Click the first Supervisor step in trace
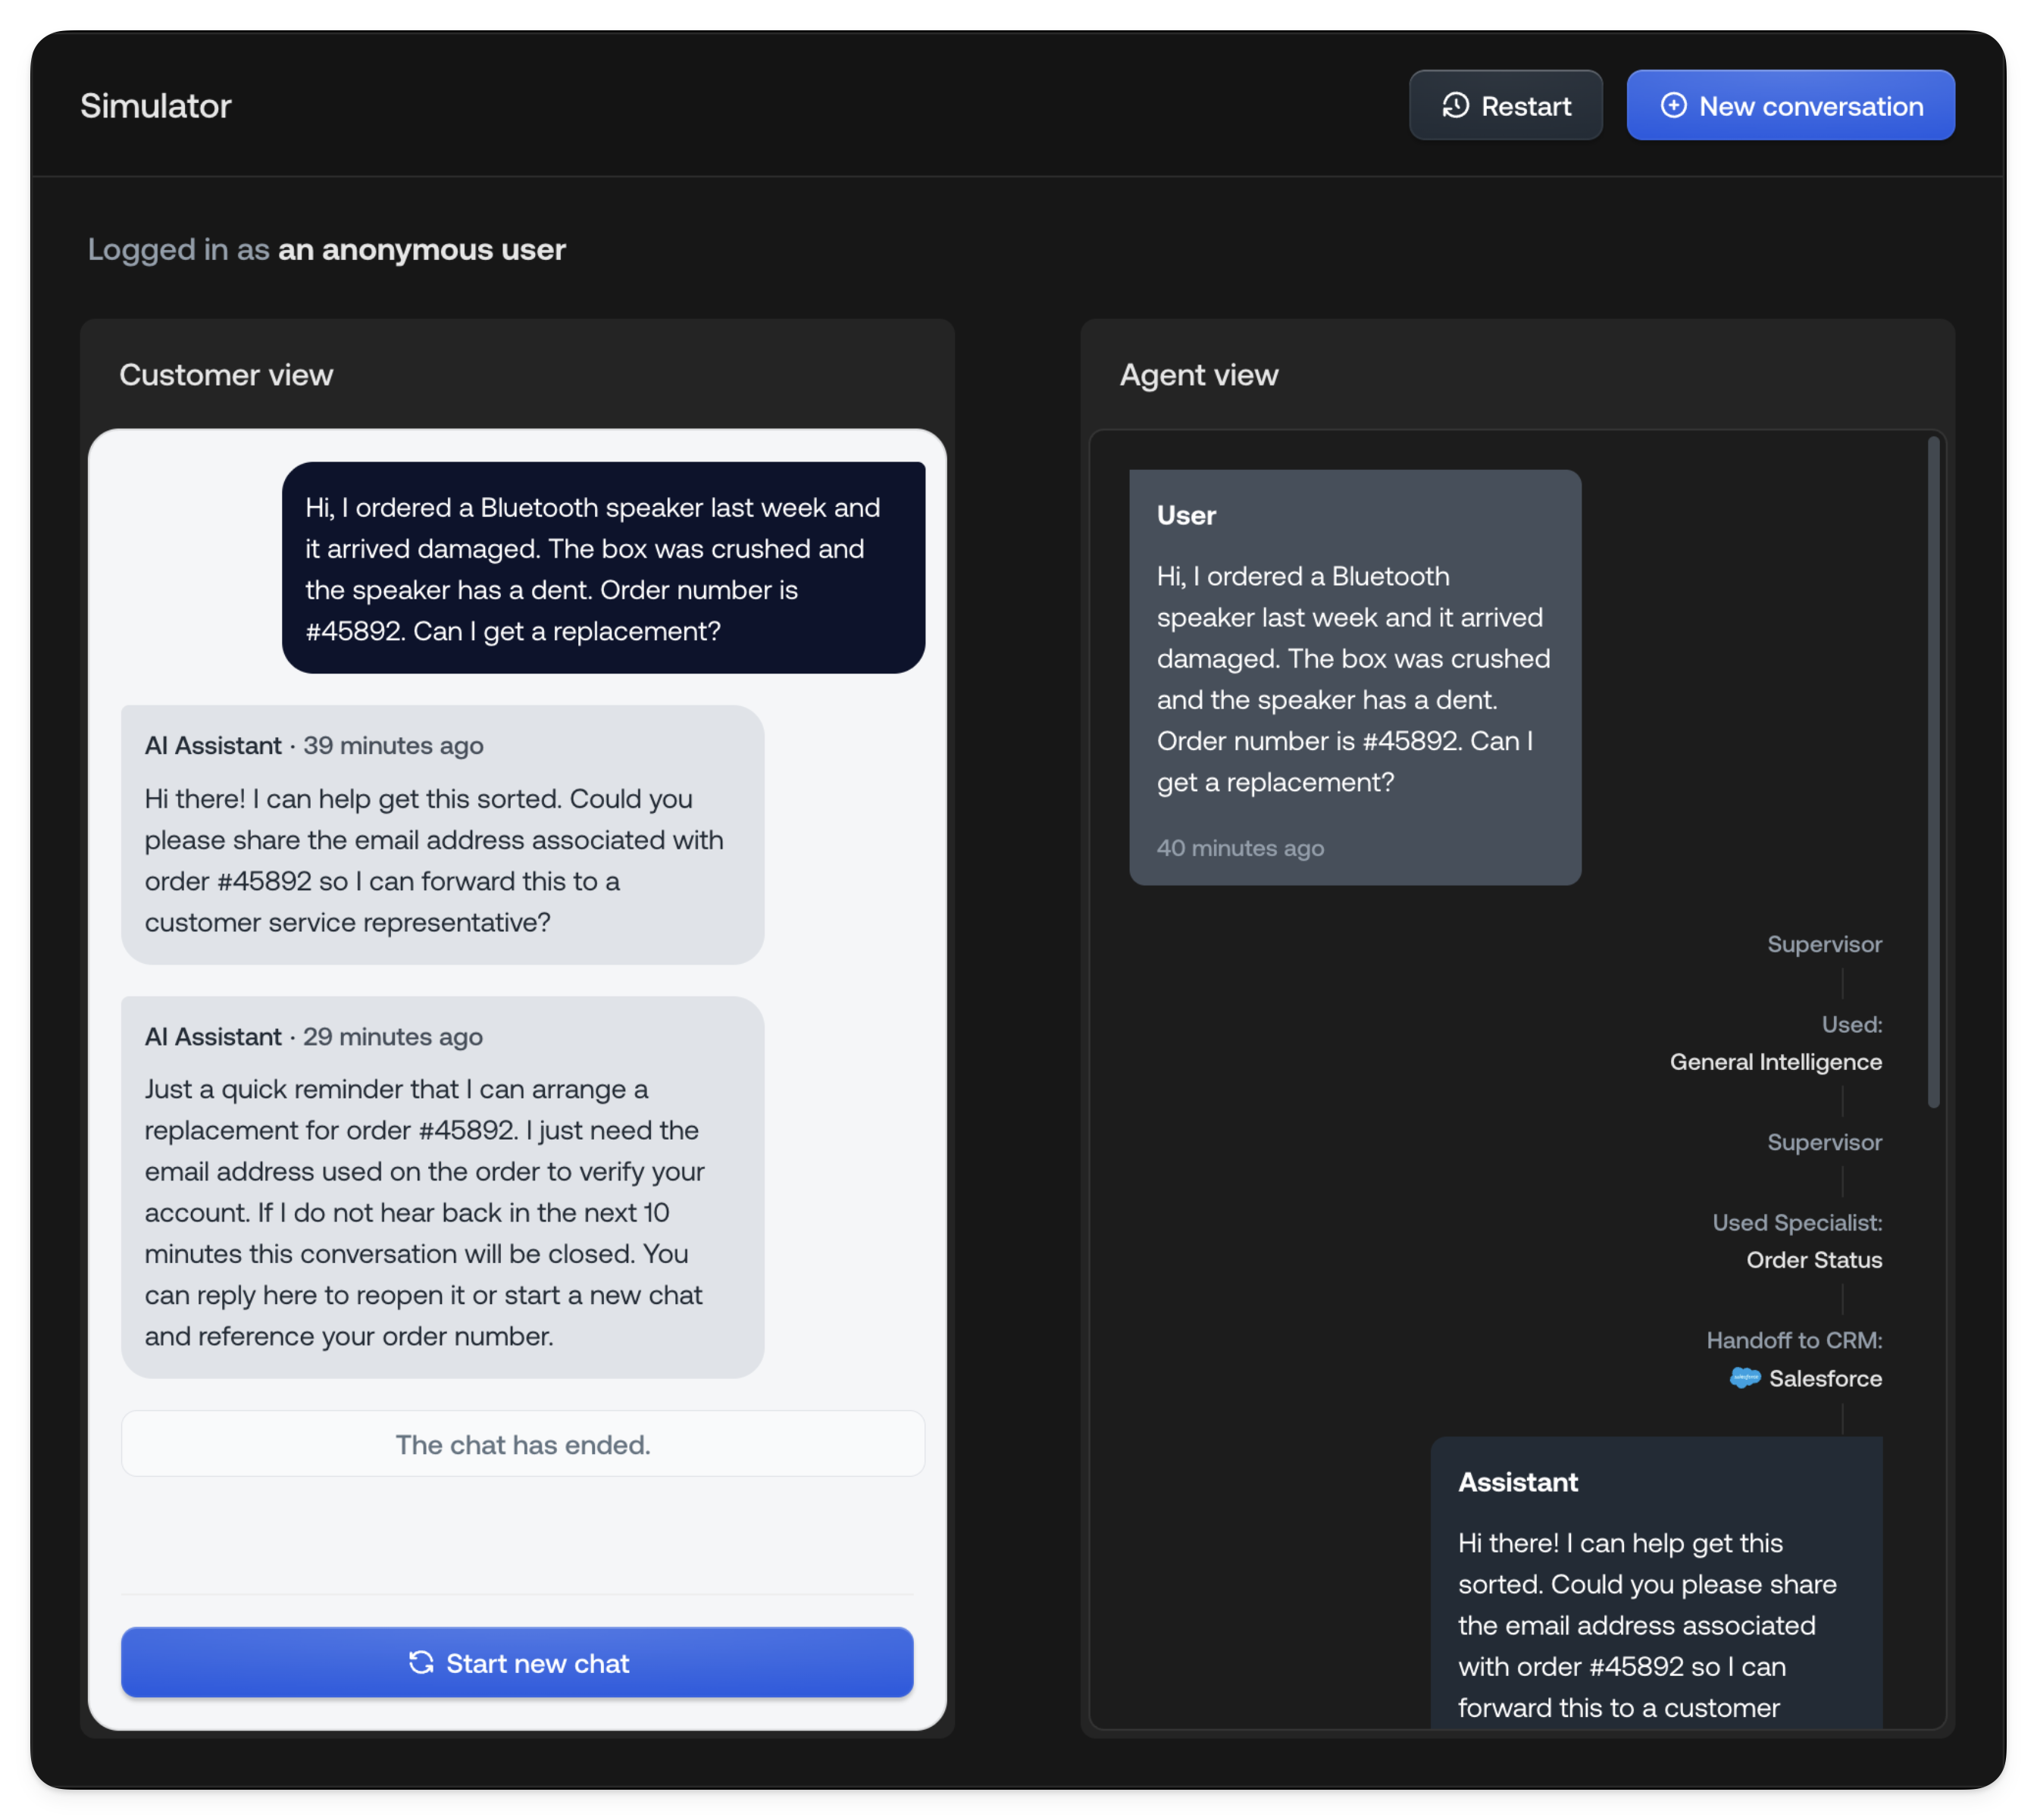 click(x=1824, y=944)
